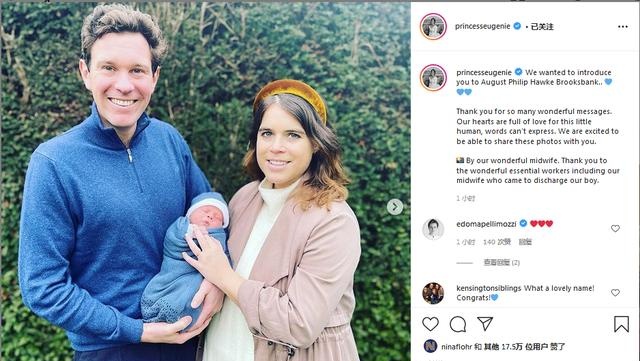Open the family photo image
Image resolution: width=640 pixels, height=361 pixels.
205,182
